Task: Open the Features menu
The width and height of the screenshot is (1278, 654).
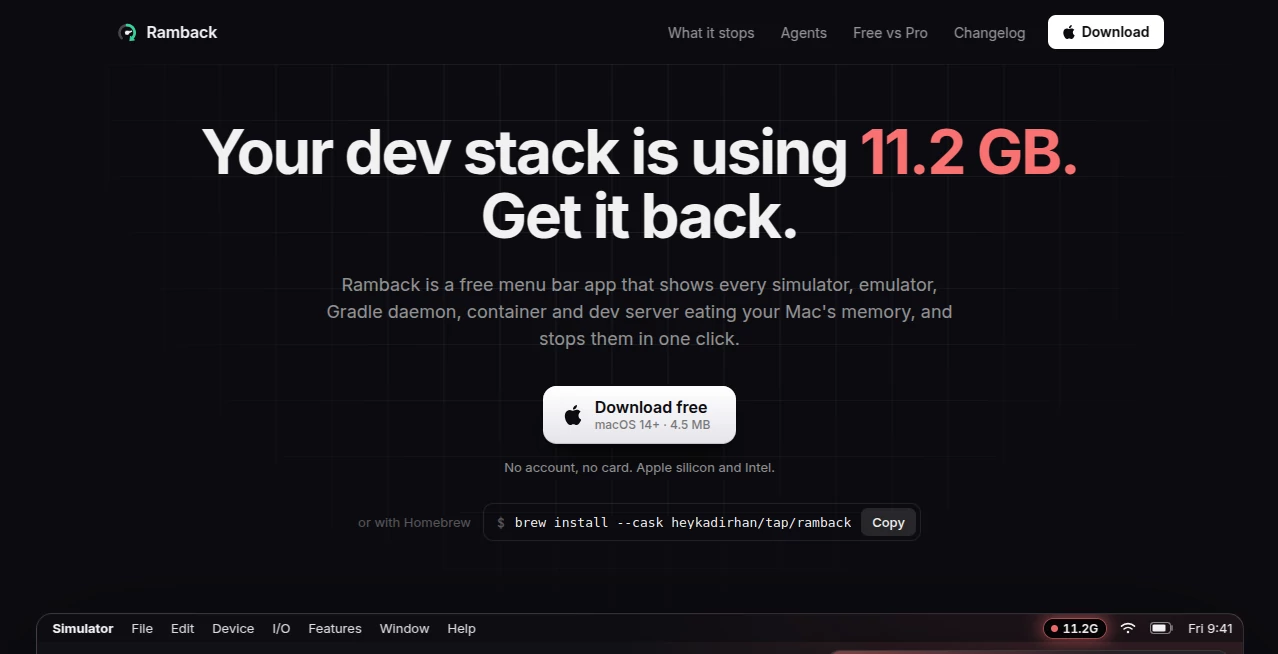Action: [x=335, y=628]
